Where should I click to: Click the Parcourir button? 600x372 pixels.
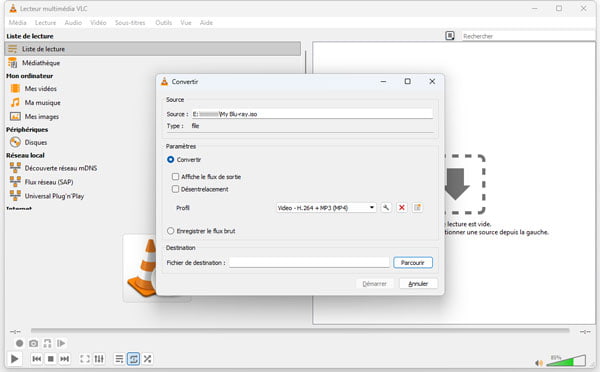413,263
